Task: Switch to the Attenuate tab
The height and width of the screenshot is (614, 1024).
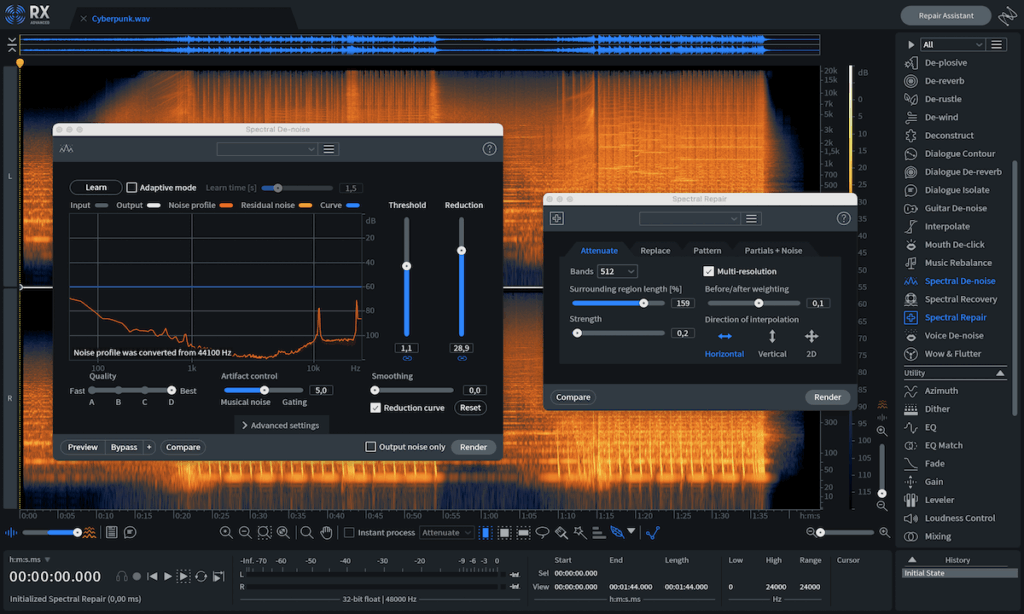Action: (599, 250)
